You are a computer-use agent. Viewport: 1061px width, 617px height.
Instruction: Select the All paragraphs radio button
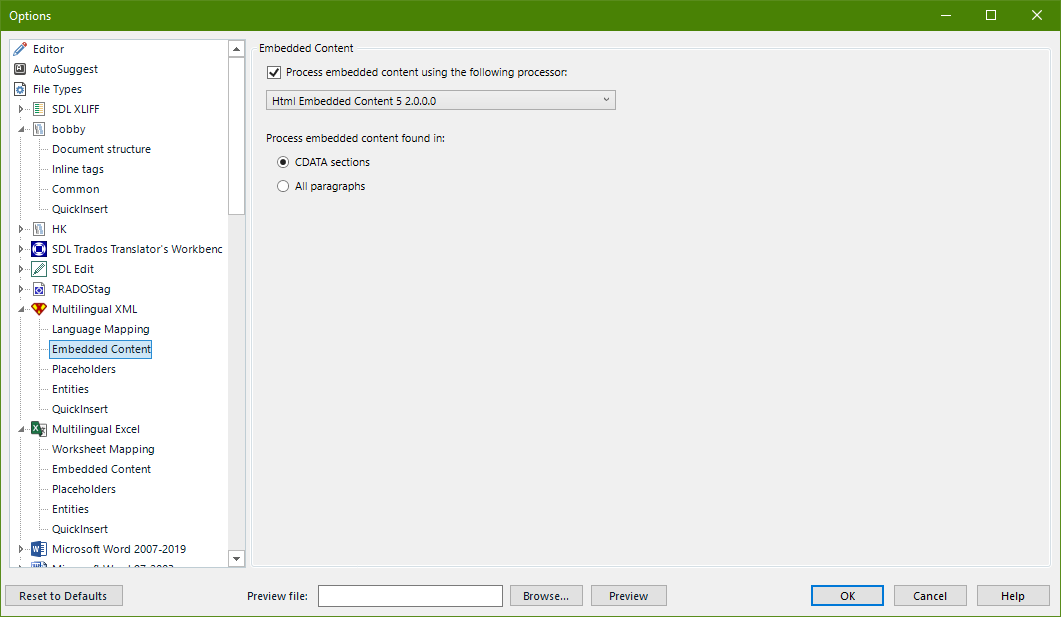pos(283,186)
